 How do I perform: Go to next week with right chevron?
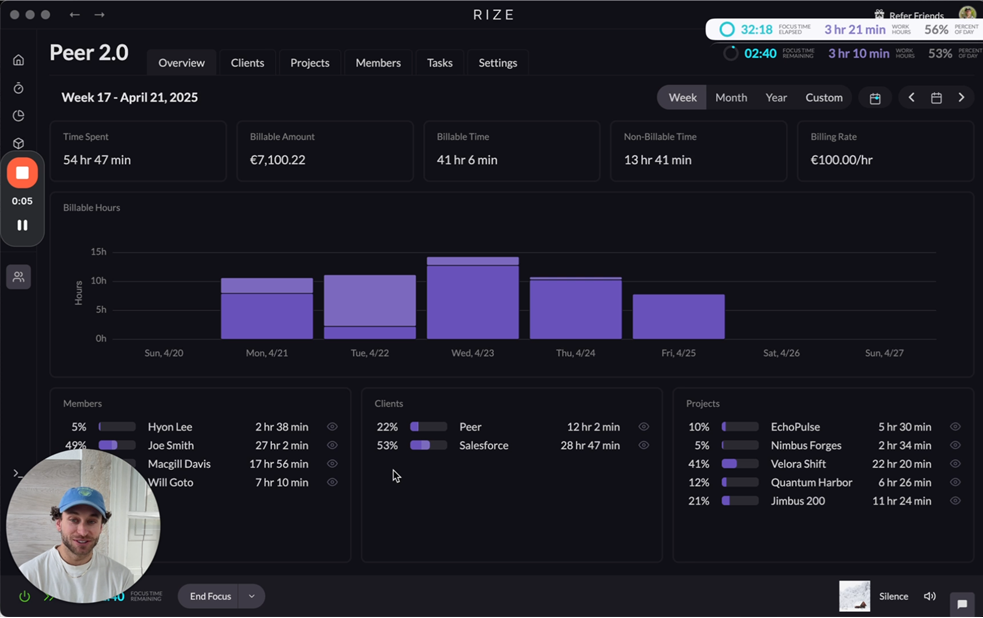(x=961, y=98)
